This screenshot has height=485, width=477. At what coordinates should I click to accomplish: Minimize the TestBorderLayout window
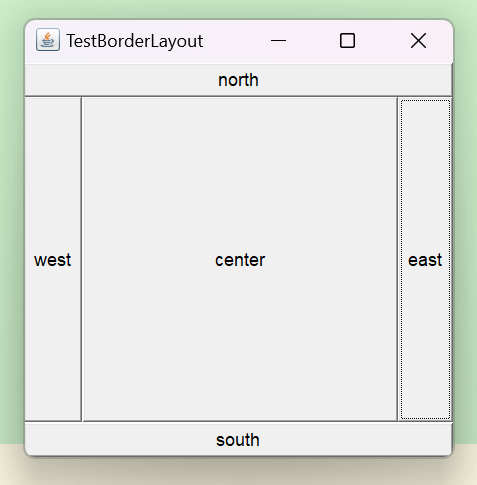(278, 41)
